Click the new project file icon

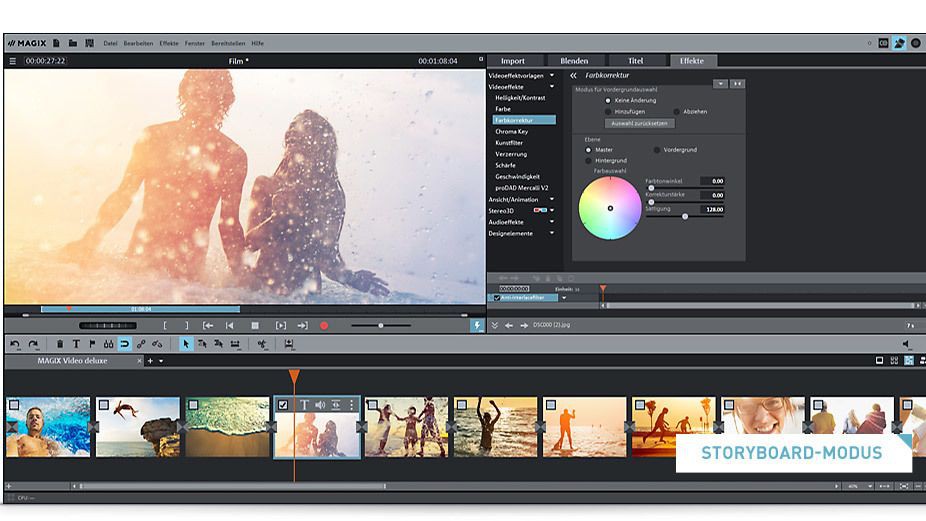(x=57, y=43)
